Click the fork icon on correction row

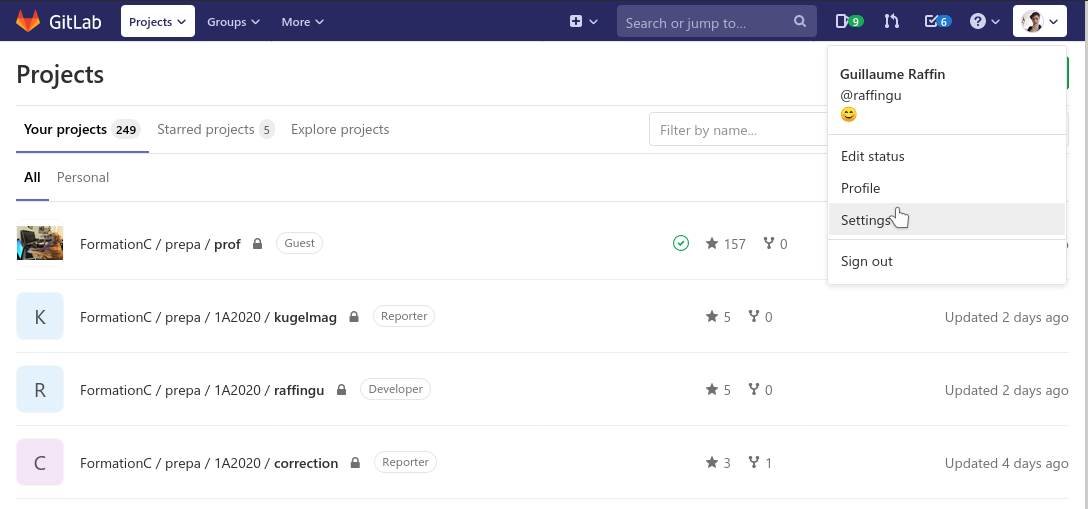[754, 462]
